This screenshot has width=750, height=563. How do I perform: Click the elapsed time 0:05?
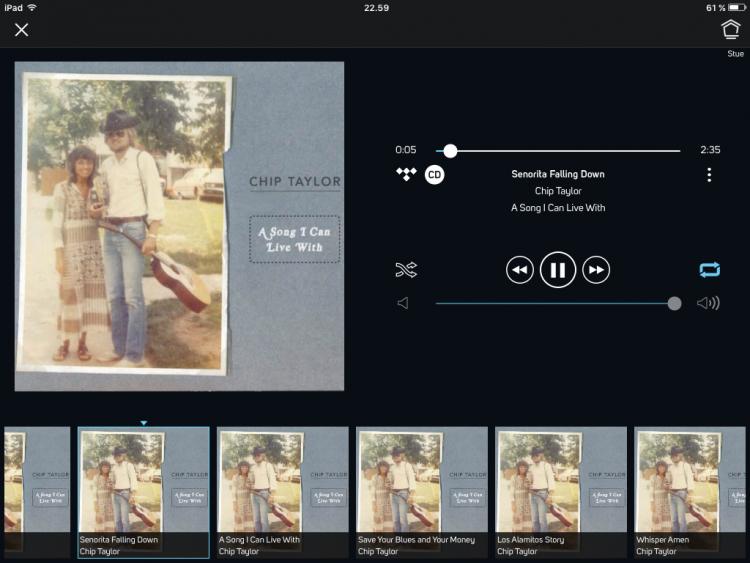[406, 150]
